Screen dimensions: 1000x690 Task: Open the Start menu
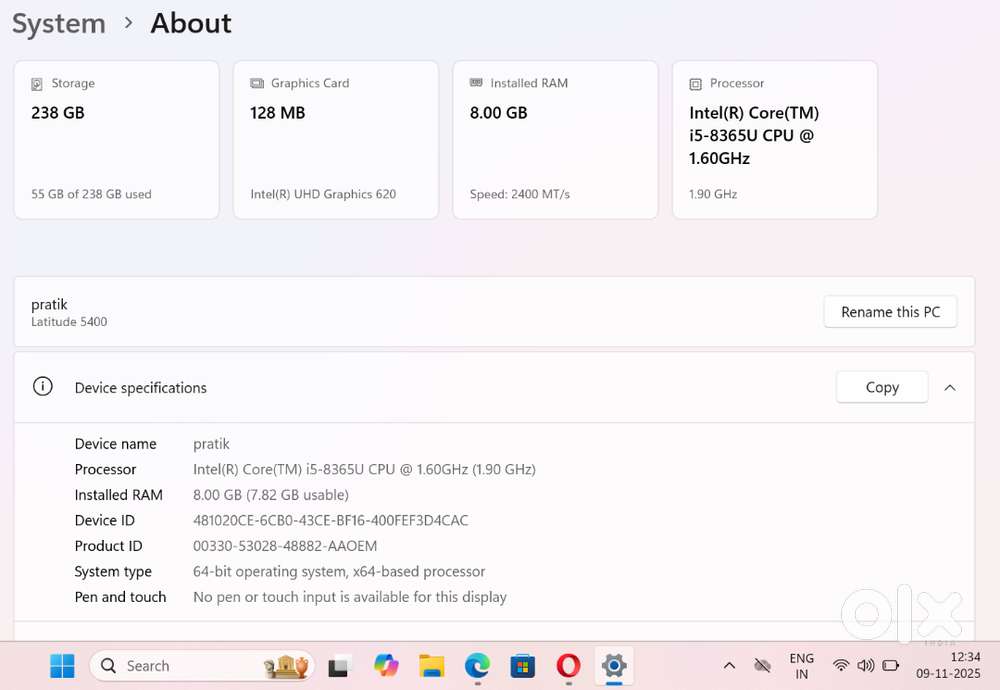[61, 665]
